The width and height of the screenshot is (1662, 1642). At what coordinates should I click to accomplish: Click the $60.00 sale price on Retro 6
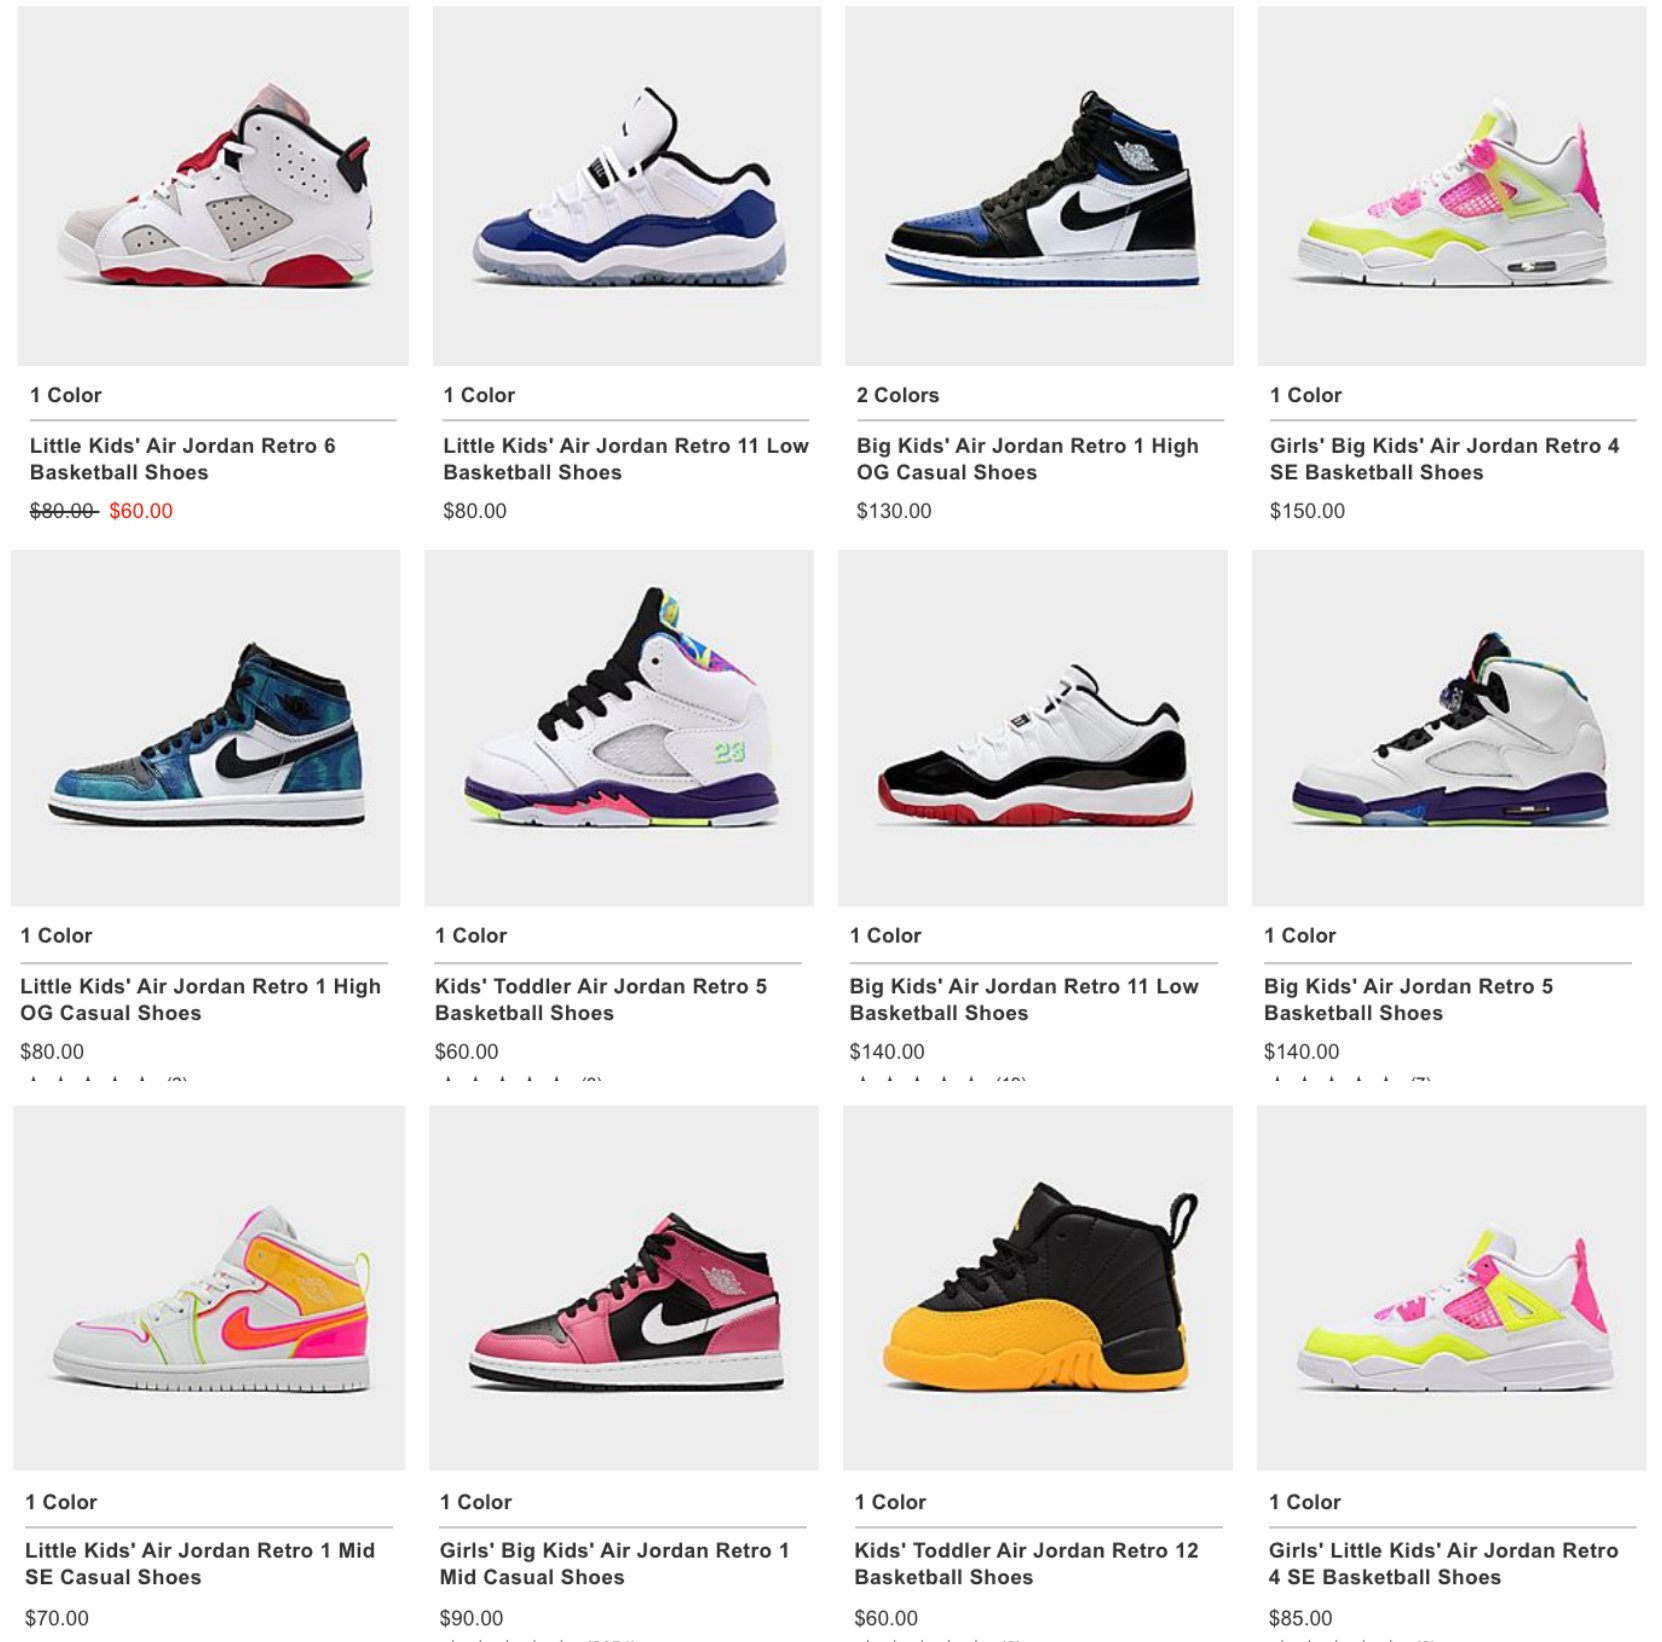[x=141, y=511]
